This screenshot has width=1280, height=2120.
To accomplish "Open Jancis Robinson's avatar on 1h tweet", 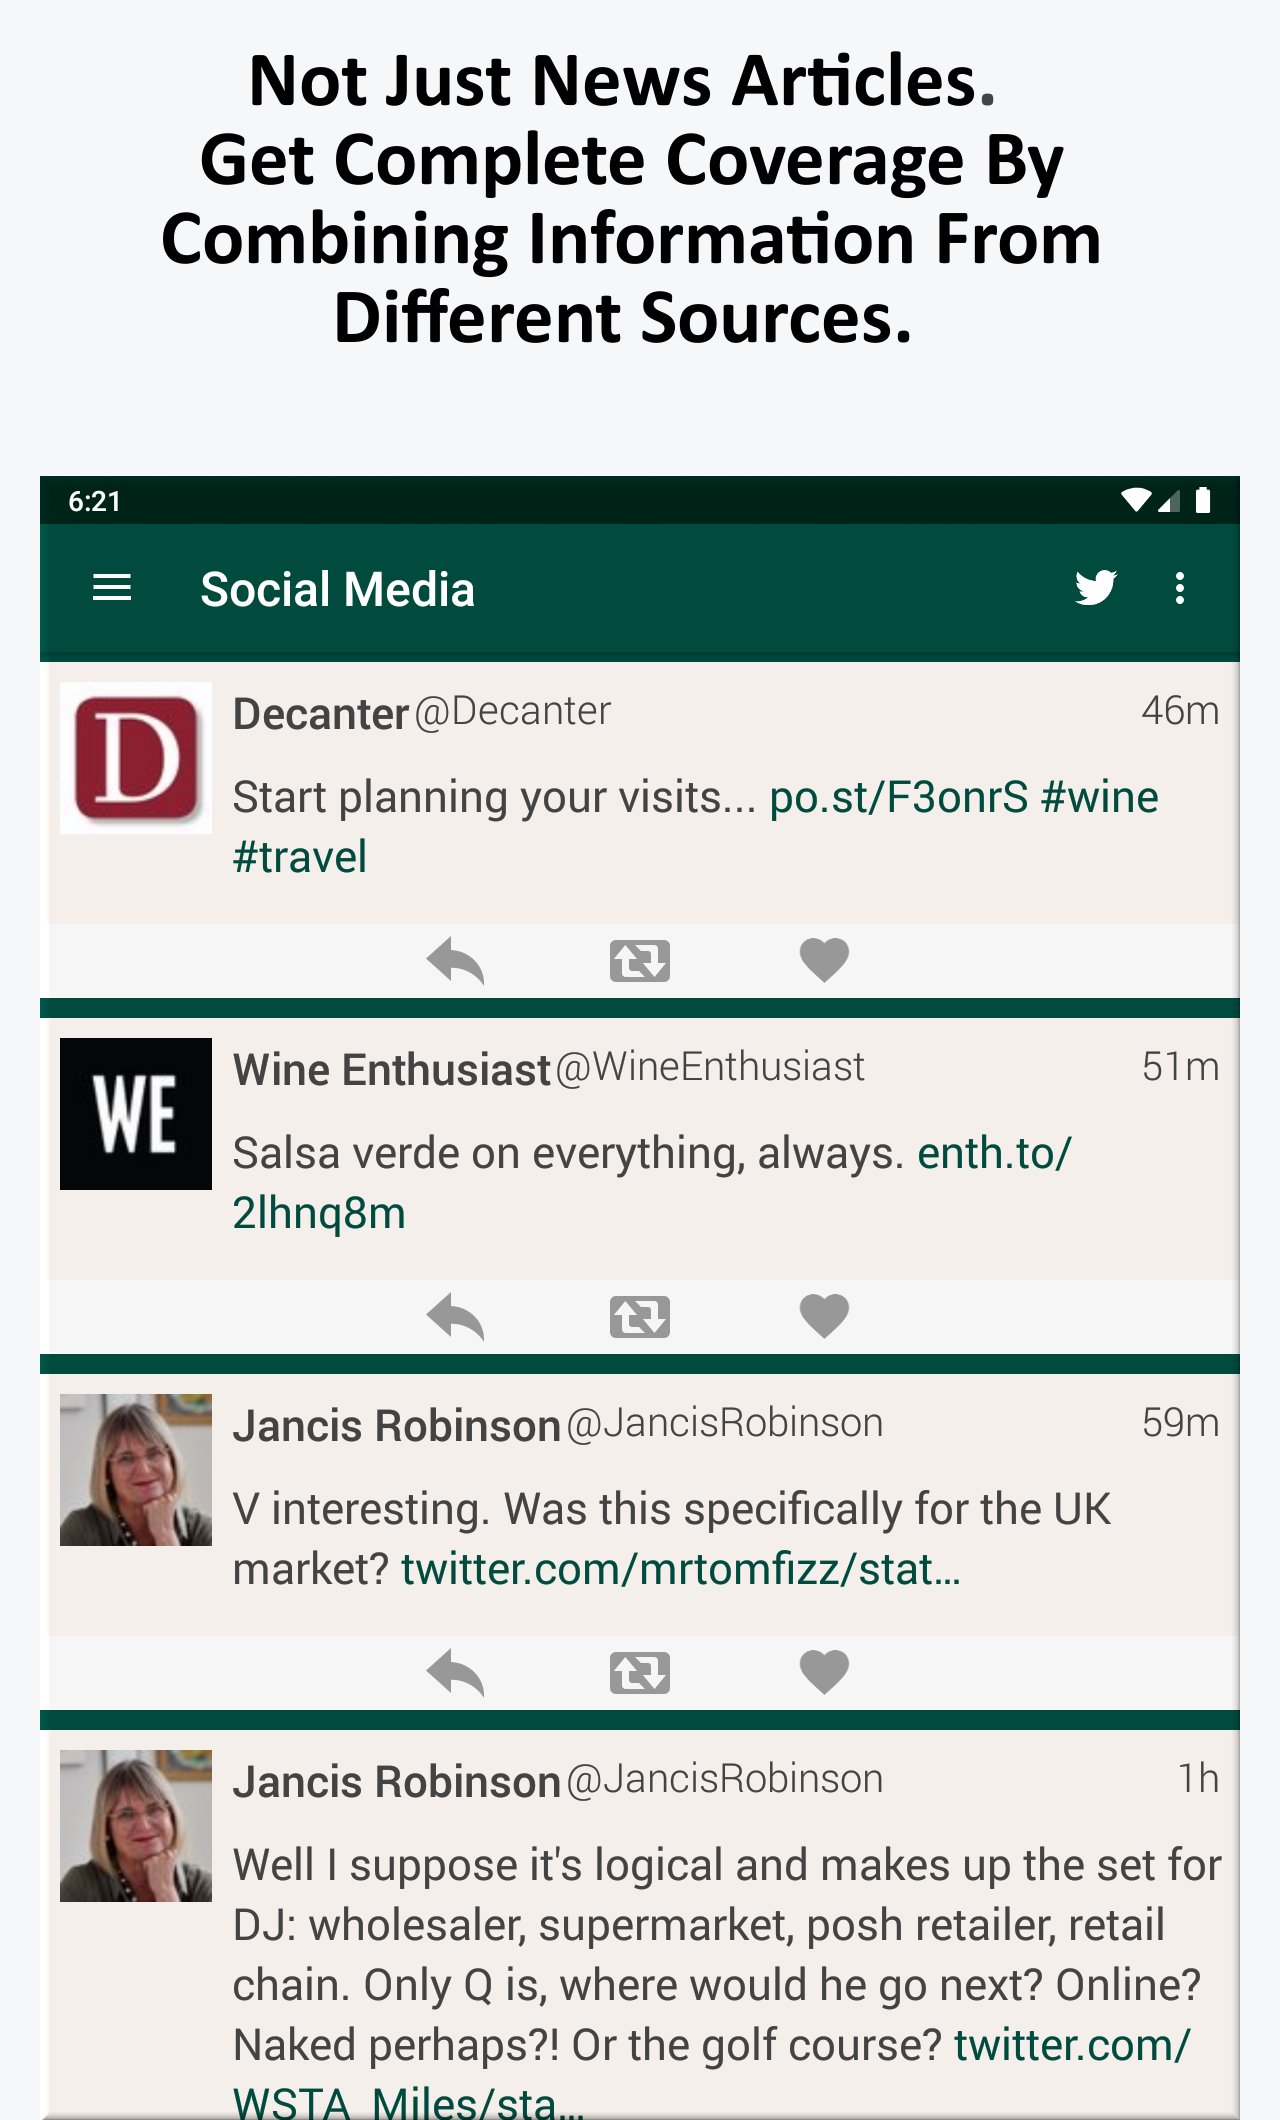I will pyautogui.click(x=136, y=1826).
